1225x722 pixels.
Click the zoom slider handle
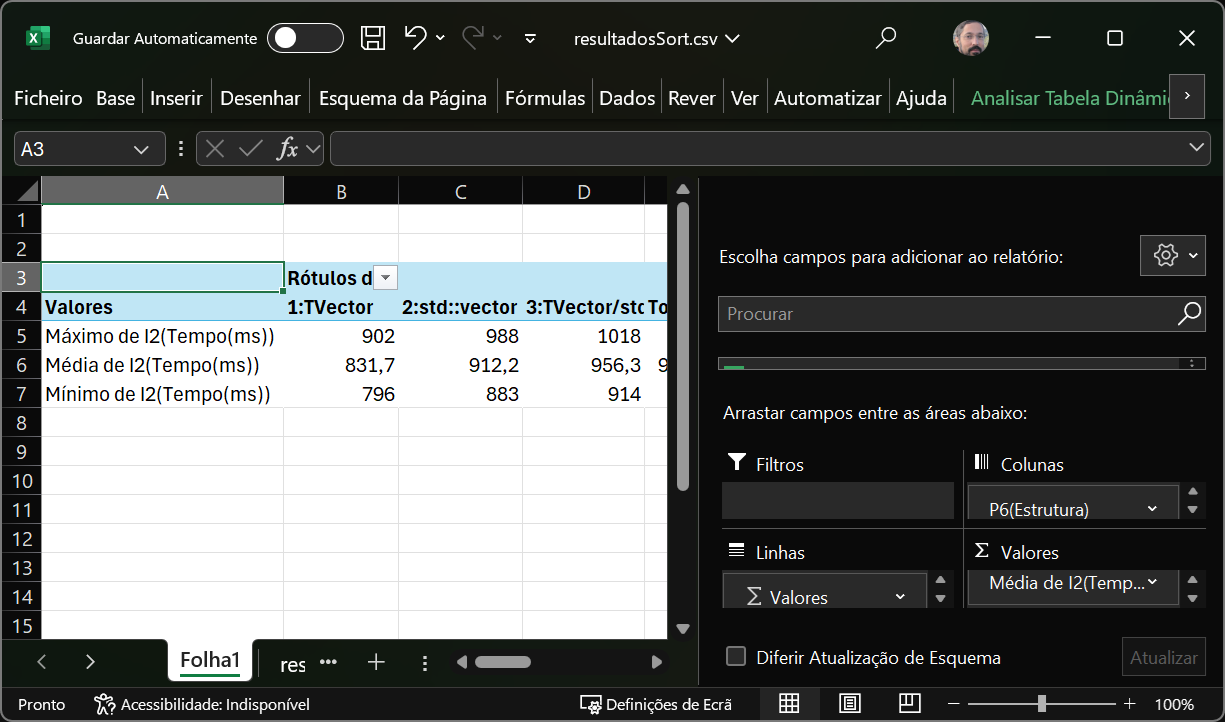tap(1042, 704)
